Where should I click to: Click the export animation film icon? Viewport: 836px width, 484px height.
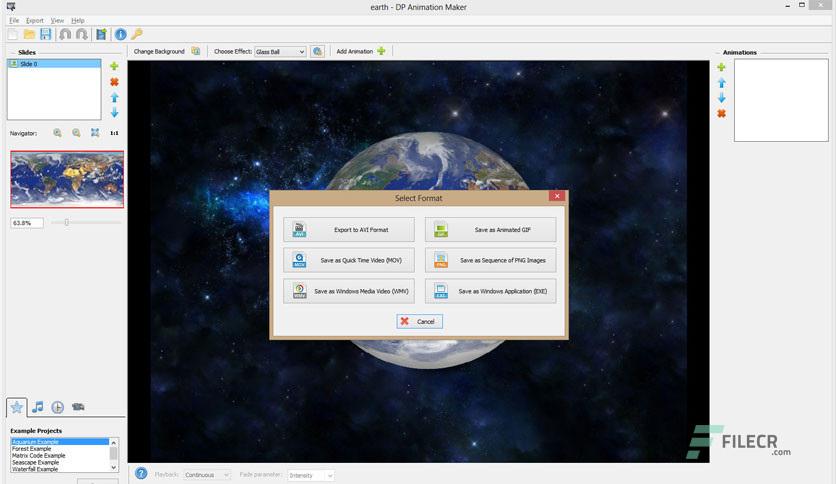[101, 35]
